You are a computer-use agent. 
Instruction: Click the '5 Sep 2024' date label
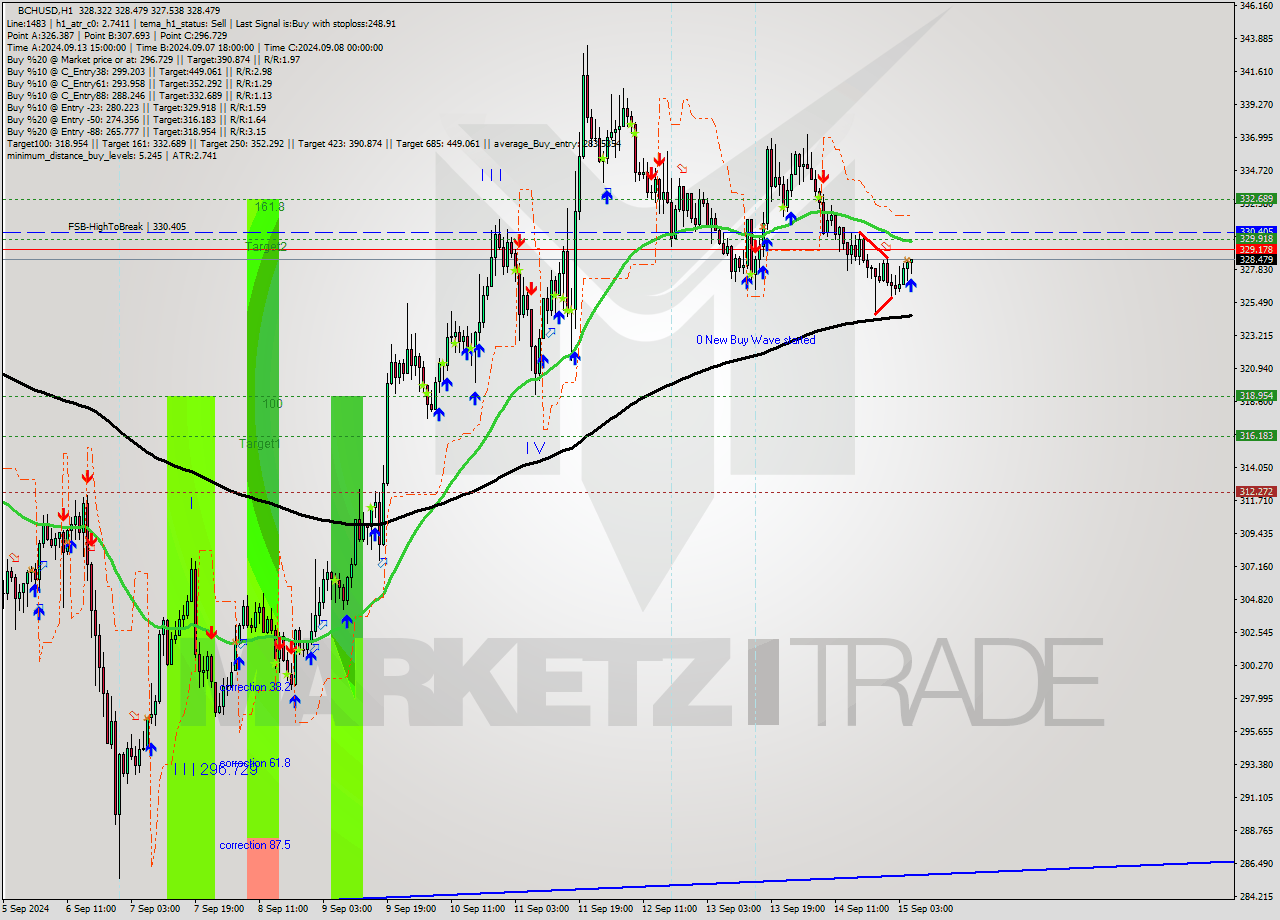click(x=27, y=909)
